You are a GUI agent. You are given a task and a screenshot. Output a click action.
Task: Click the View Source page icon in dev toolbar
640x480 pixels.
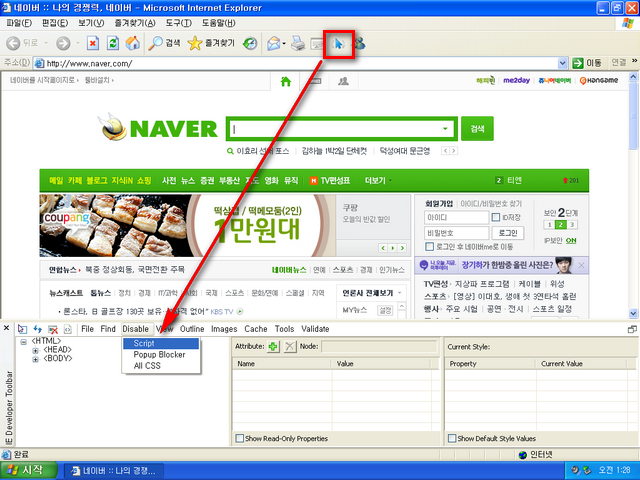68,329
